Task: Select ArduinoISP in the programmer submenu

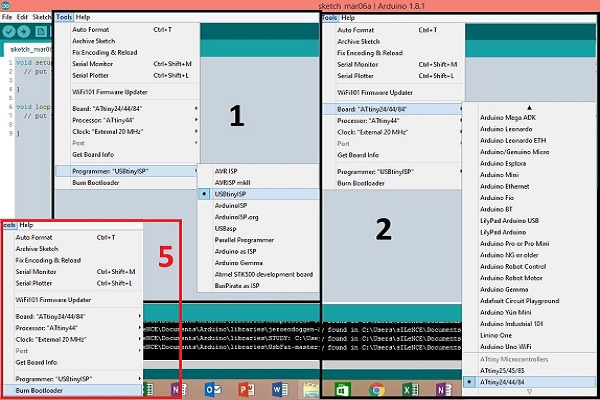Action: coord(231,206)
